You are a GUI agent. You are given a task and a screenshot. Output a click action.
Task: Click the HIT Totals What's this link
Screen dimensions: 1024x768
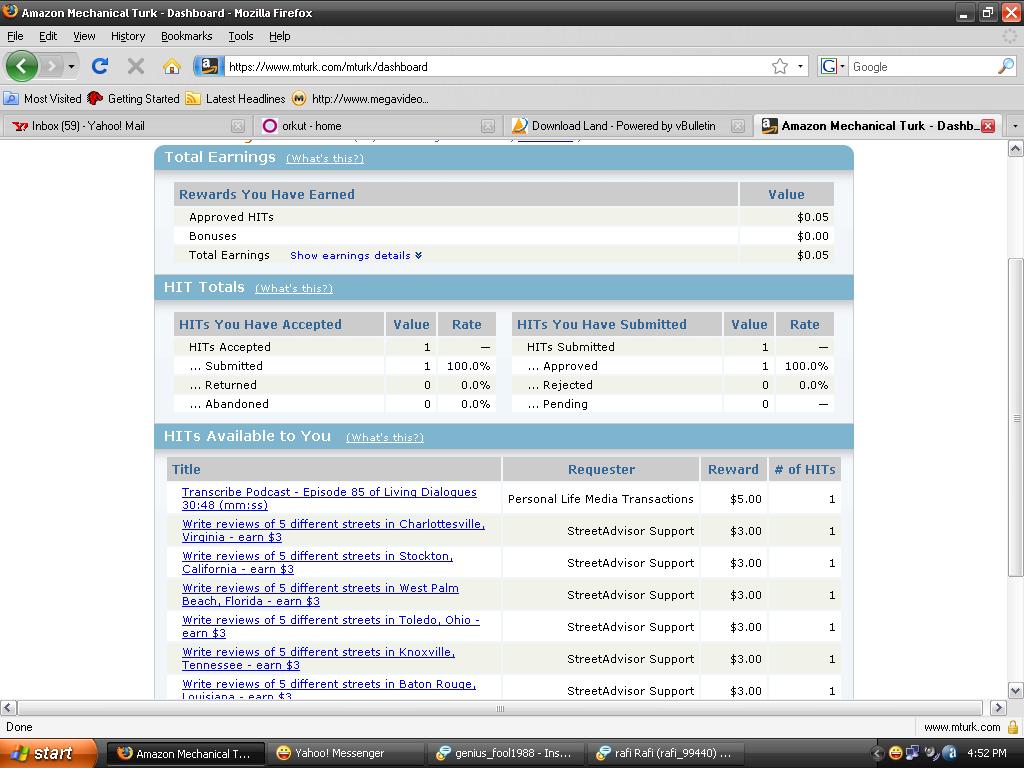tap(294, 288)
